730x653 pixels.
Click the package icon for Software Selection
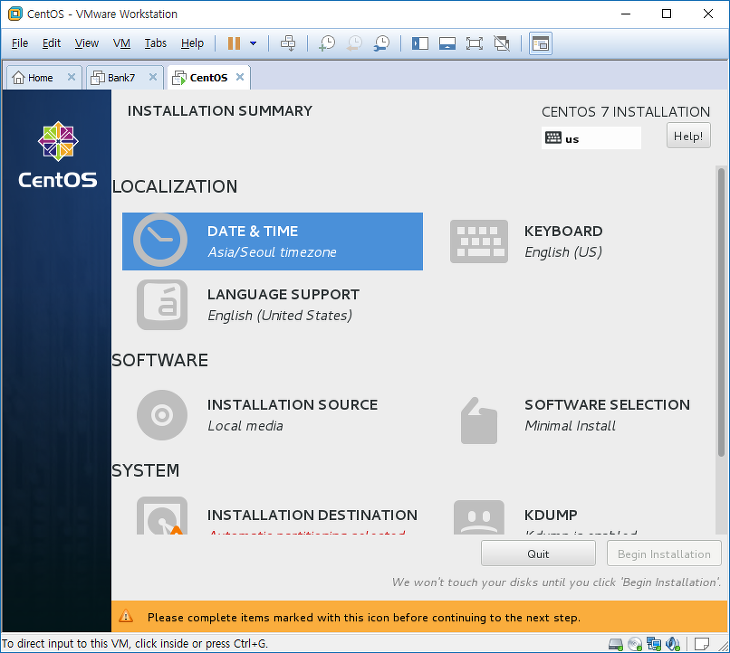pyautogui.click(x=479, y=420)
